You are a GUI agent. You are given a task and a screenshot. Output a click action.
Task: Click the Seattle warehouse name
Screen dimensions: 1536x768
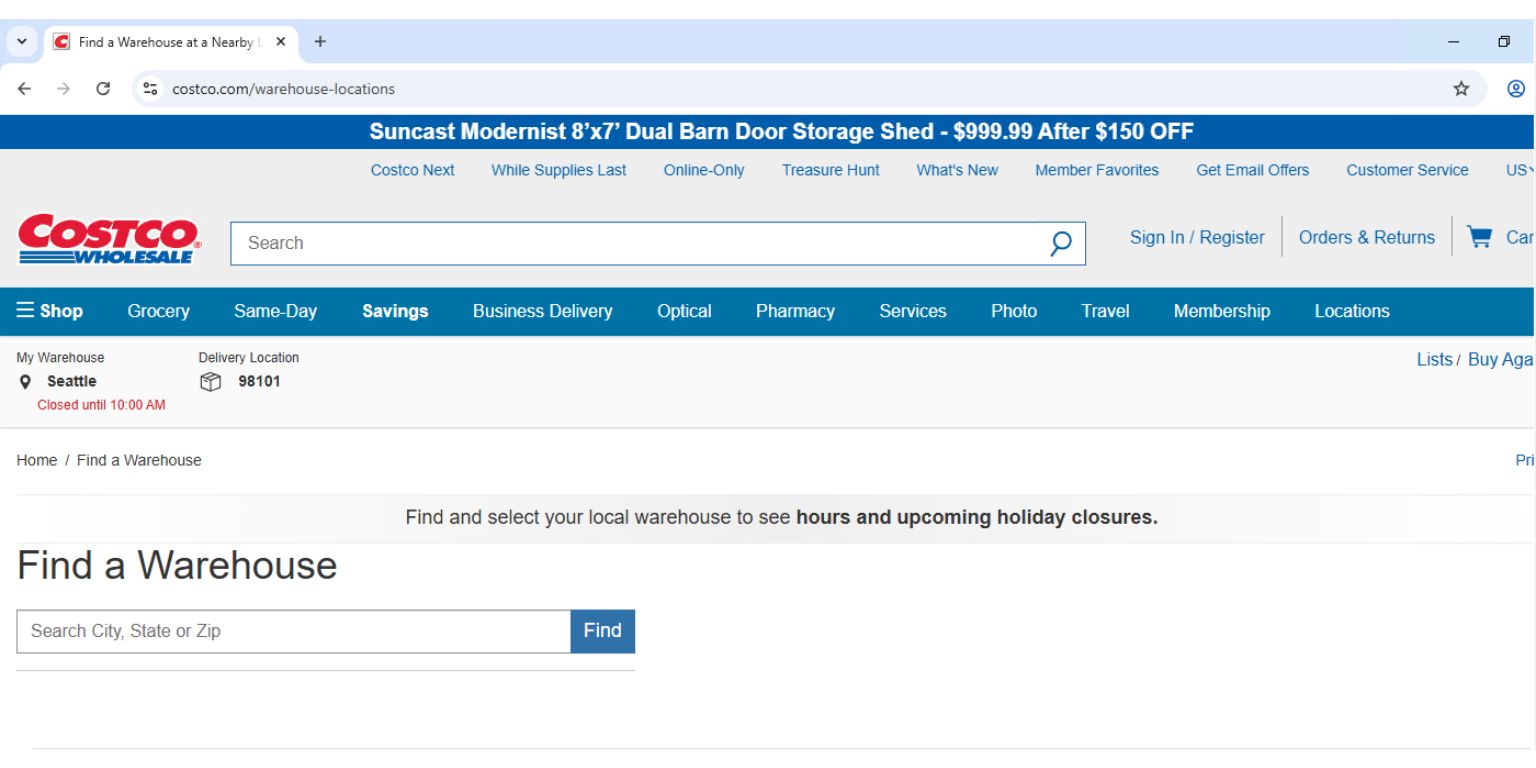[72, 381]
